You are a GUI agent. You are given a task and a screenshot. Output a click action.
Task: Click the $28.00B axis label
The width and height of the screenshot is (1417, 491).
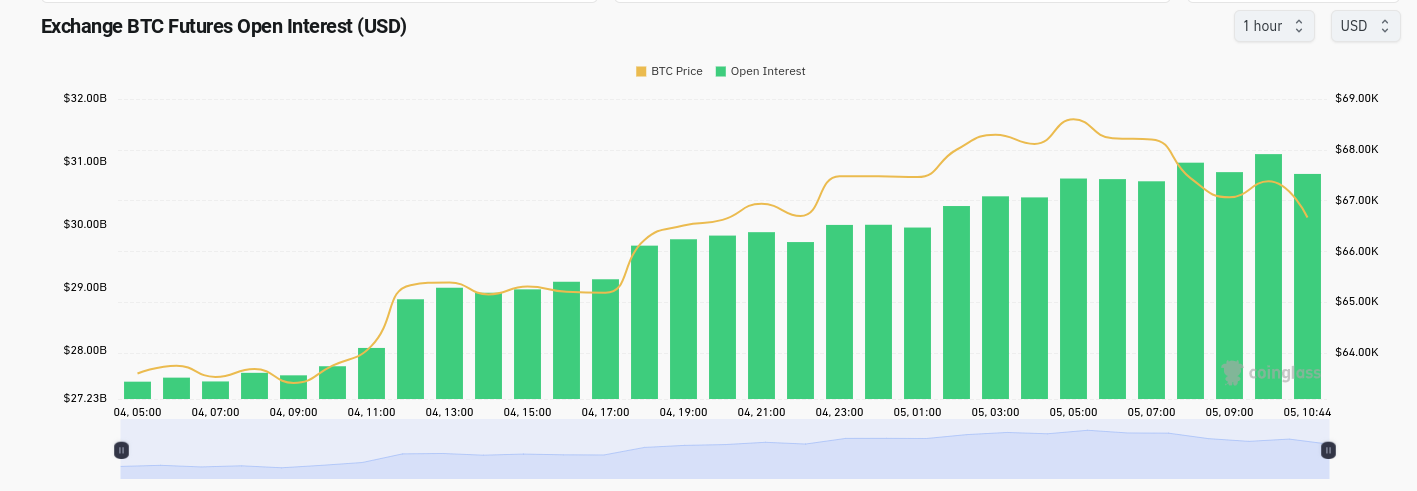85,350
